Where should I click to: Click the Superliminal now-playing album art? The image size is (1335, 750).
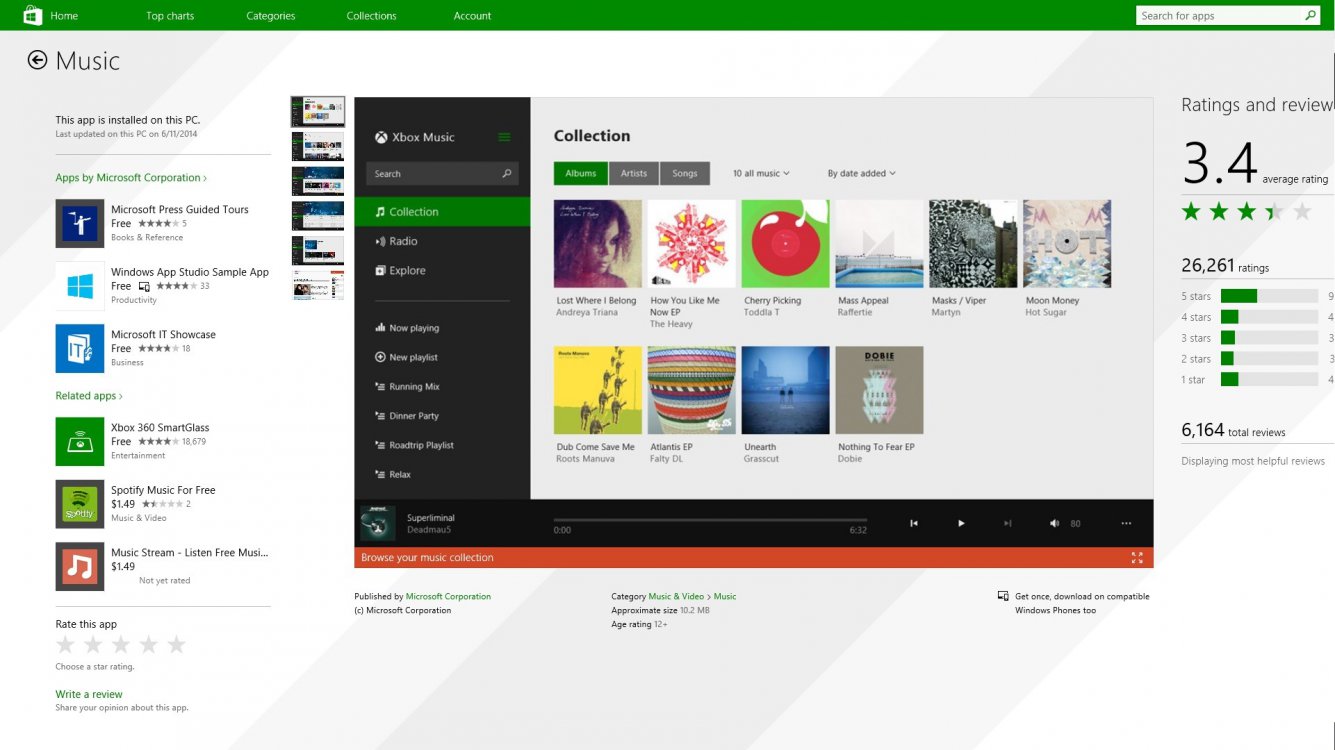pyautogui.click(x=378, y=523)
